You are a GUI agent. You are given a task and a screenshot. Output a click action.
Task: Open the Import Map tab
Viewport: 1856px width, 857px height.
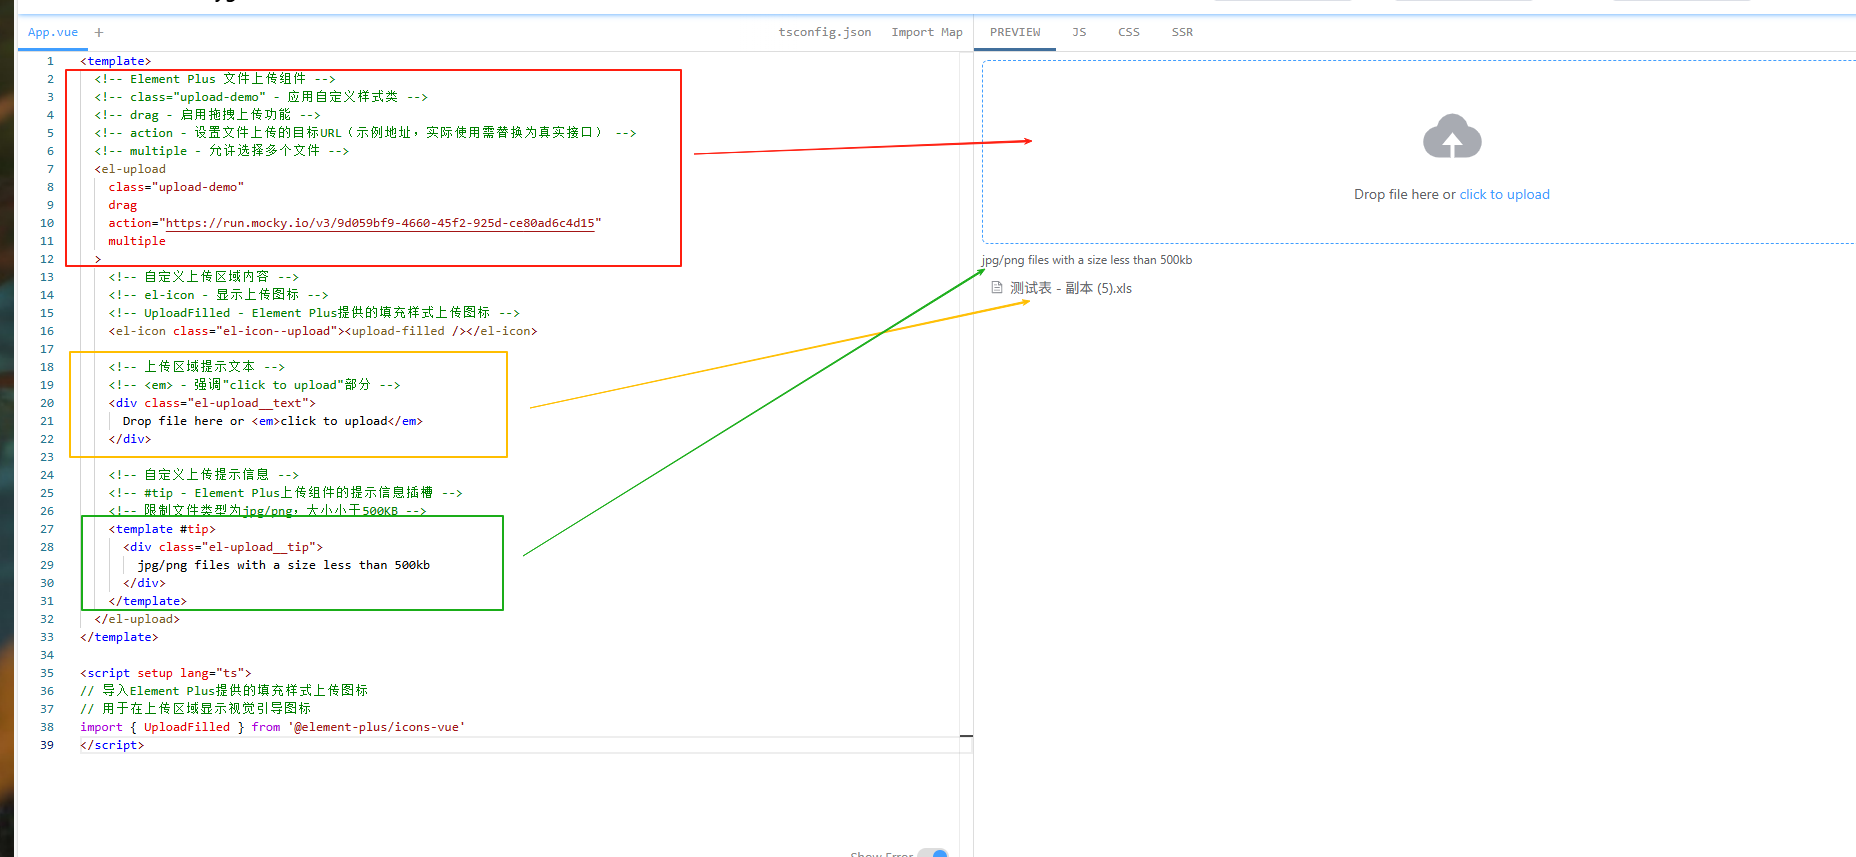(927, 32)
